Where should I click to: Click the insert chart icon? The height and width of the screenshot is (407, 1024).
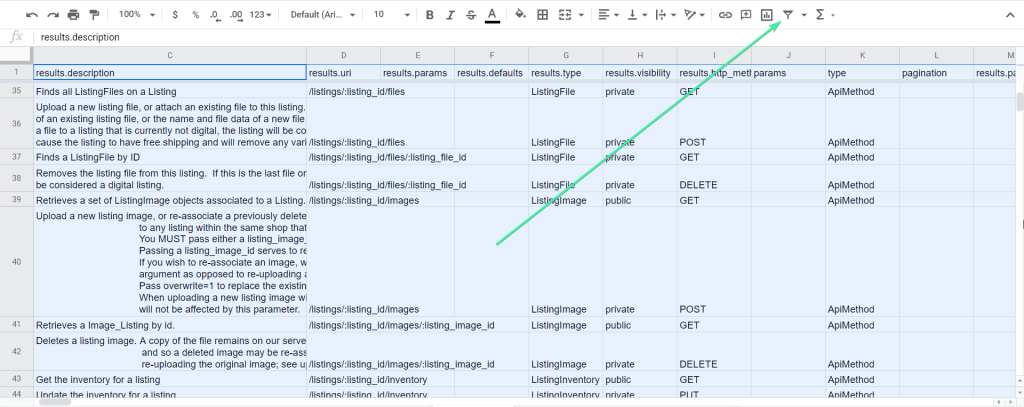pyautogui.click(x=767, y=14)
